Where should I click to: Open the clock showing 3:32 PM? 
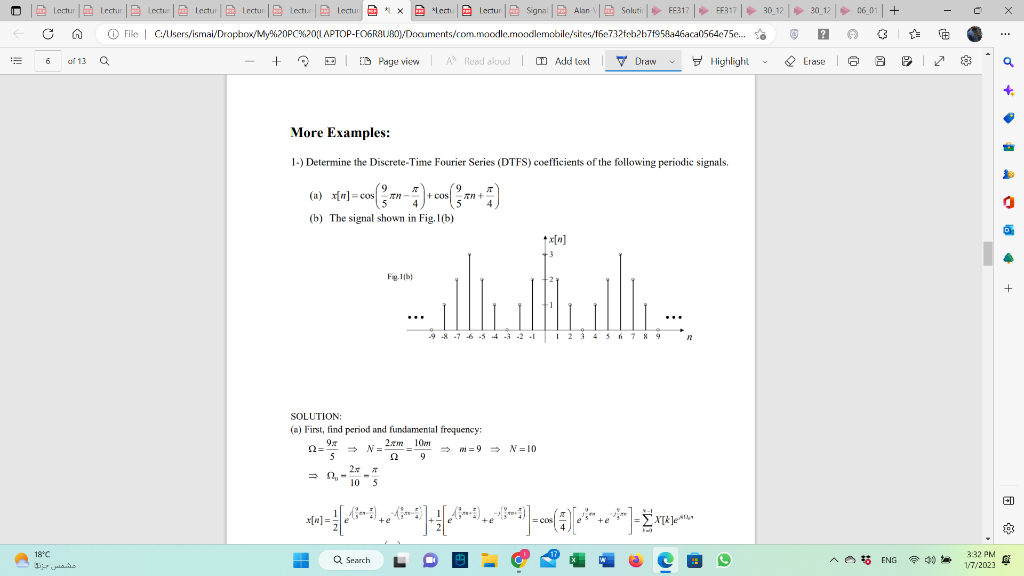(x=980, y=560)
